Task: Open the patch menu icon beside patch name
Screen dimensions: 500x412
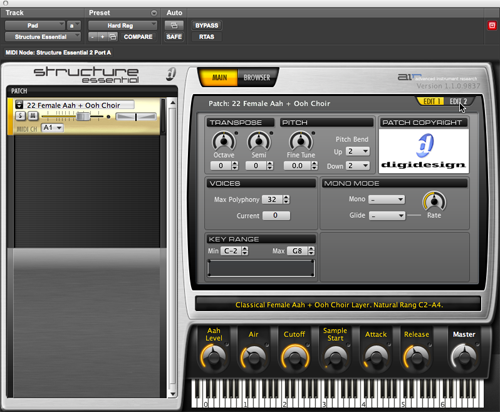Action: pos(19,105)
